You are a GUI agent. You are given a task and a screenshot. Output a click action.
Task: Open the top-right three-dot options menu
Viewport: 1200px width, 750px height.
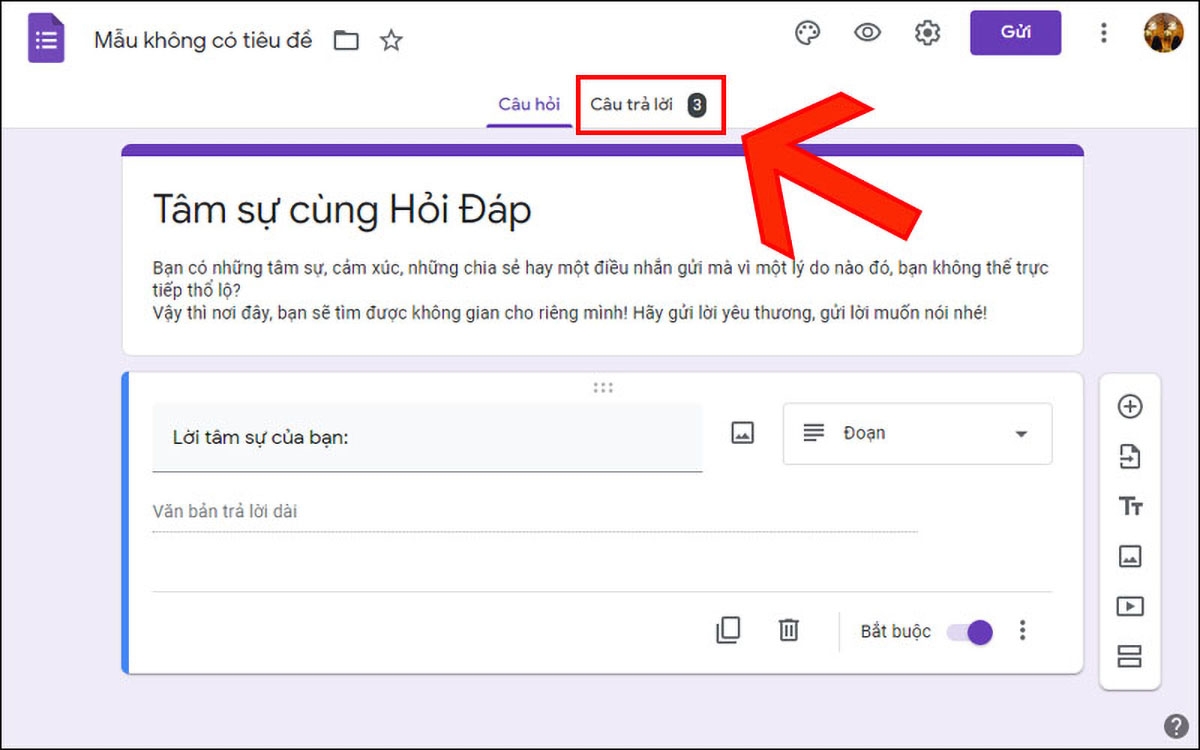pos(1103,32)
